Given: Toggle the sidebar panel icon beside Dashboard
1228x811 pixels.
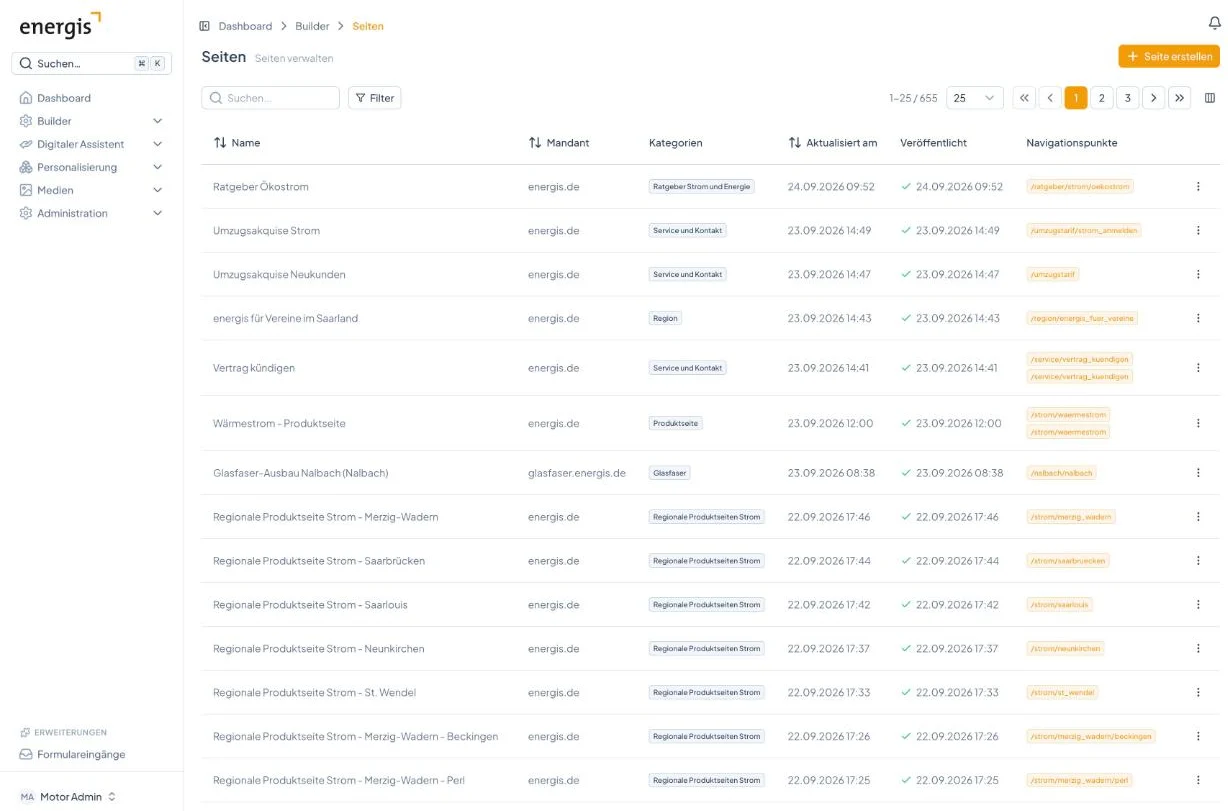Looking at the screenshot, I should 204,26.
